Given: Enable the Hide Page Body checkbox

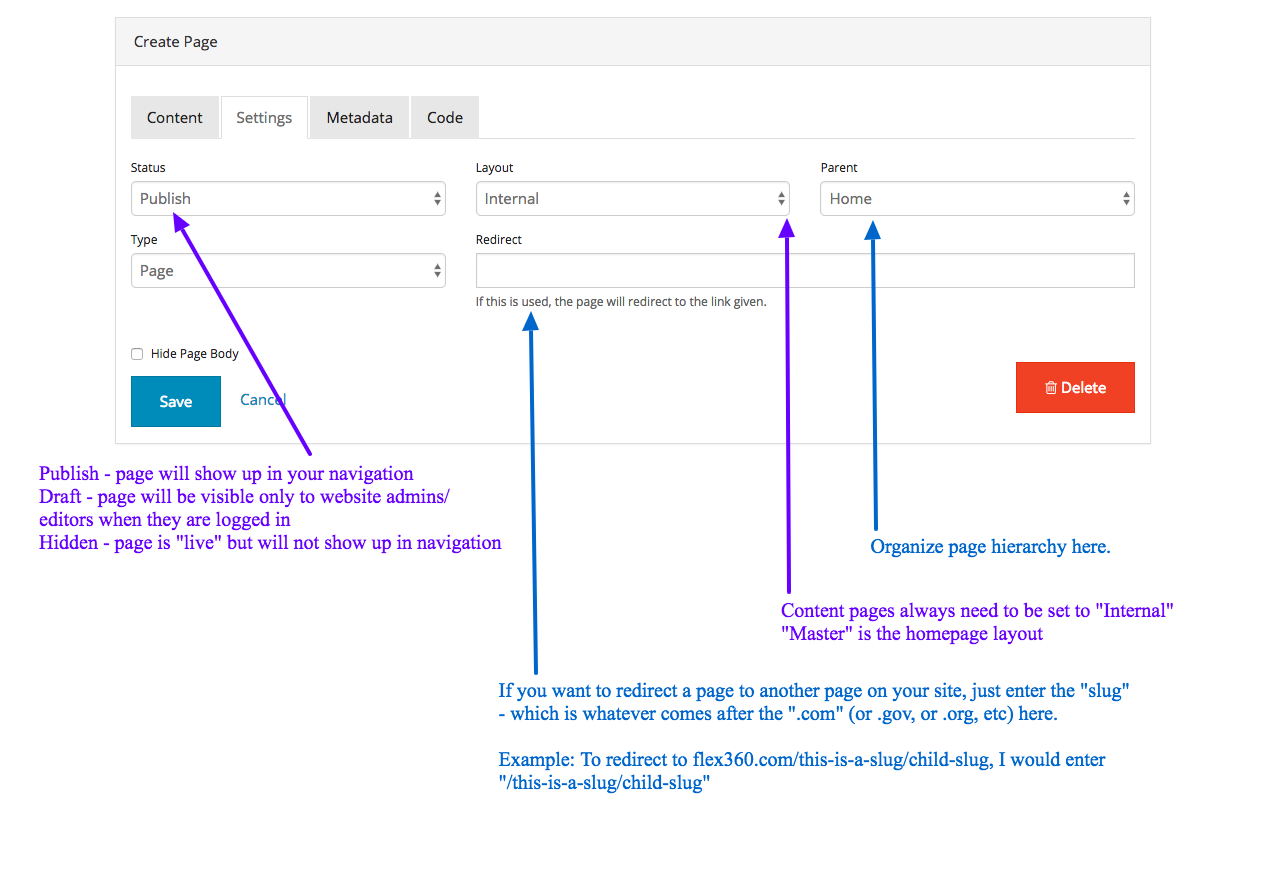Looking at the screenshot, I should point(137,354).
